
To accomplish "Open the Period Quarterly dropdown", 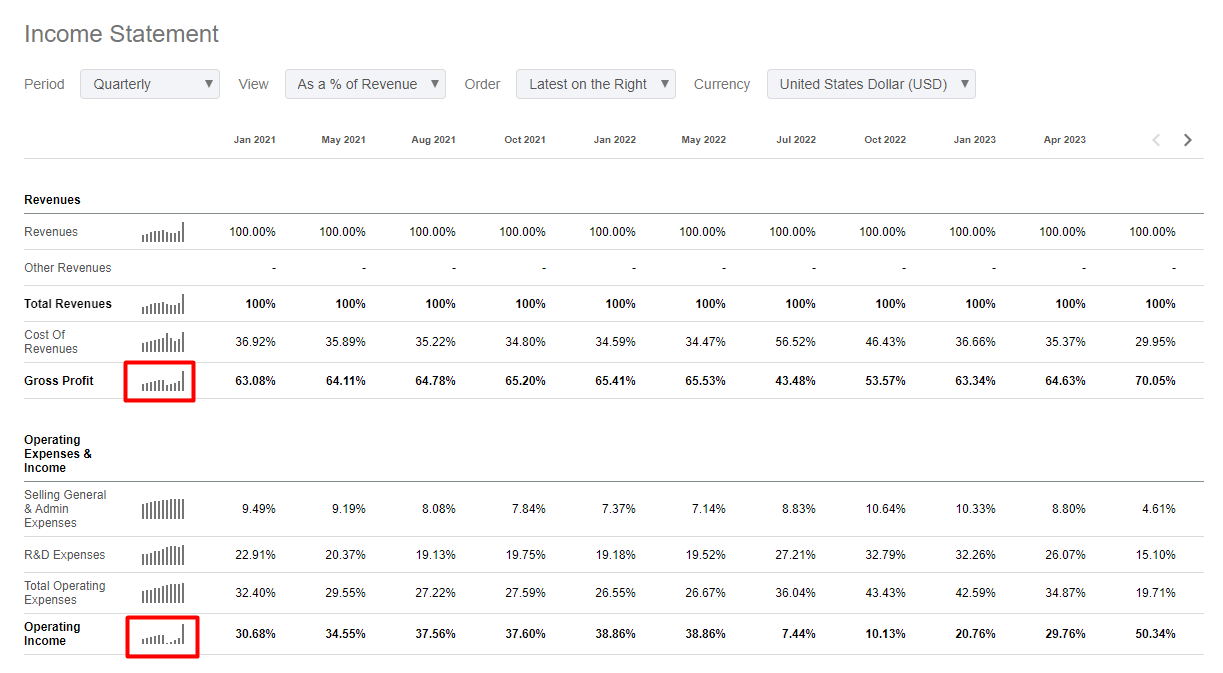I will (x=150, y=84).
